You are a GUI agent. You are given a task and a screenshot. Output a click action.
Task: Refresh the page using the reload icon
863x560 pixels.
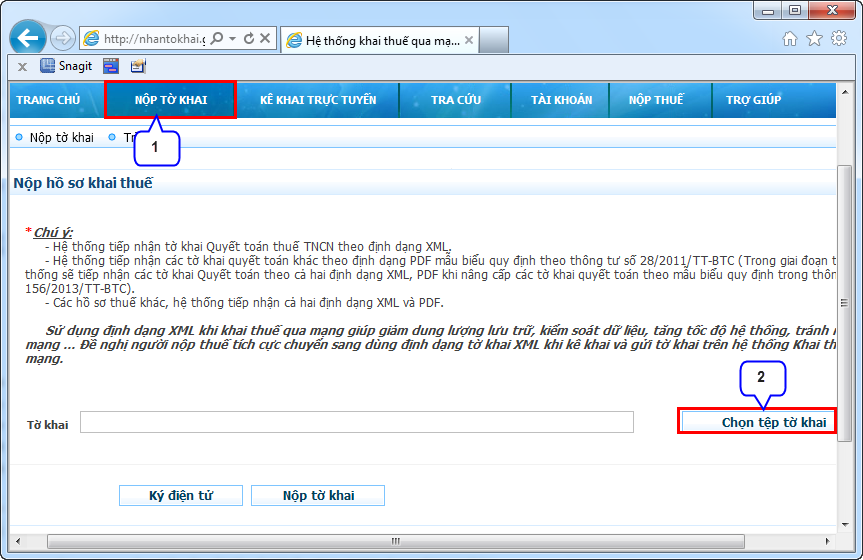(x=248, y=39)
